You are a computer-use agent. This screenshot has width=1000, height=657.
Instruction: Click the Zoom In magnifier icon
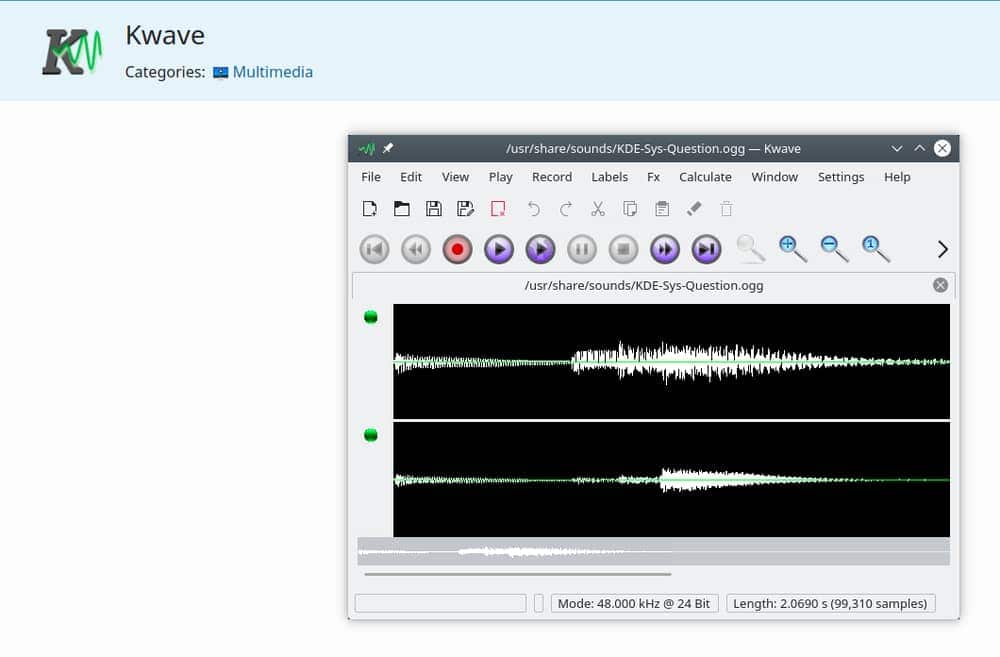(793, 249)
